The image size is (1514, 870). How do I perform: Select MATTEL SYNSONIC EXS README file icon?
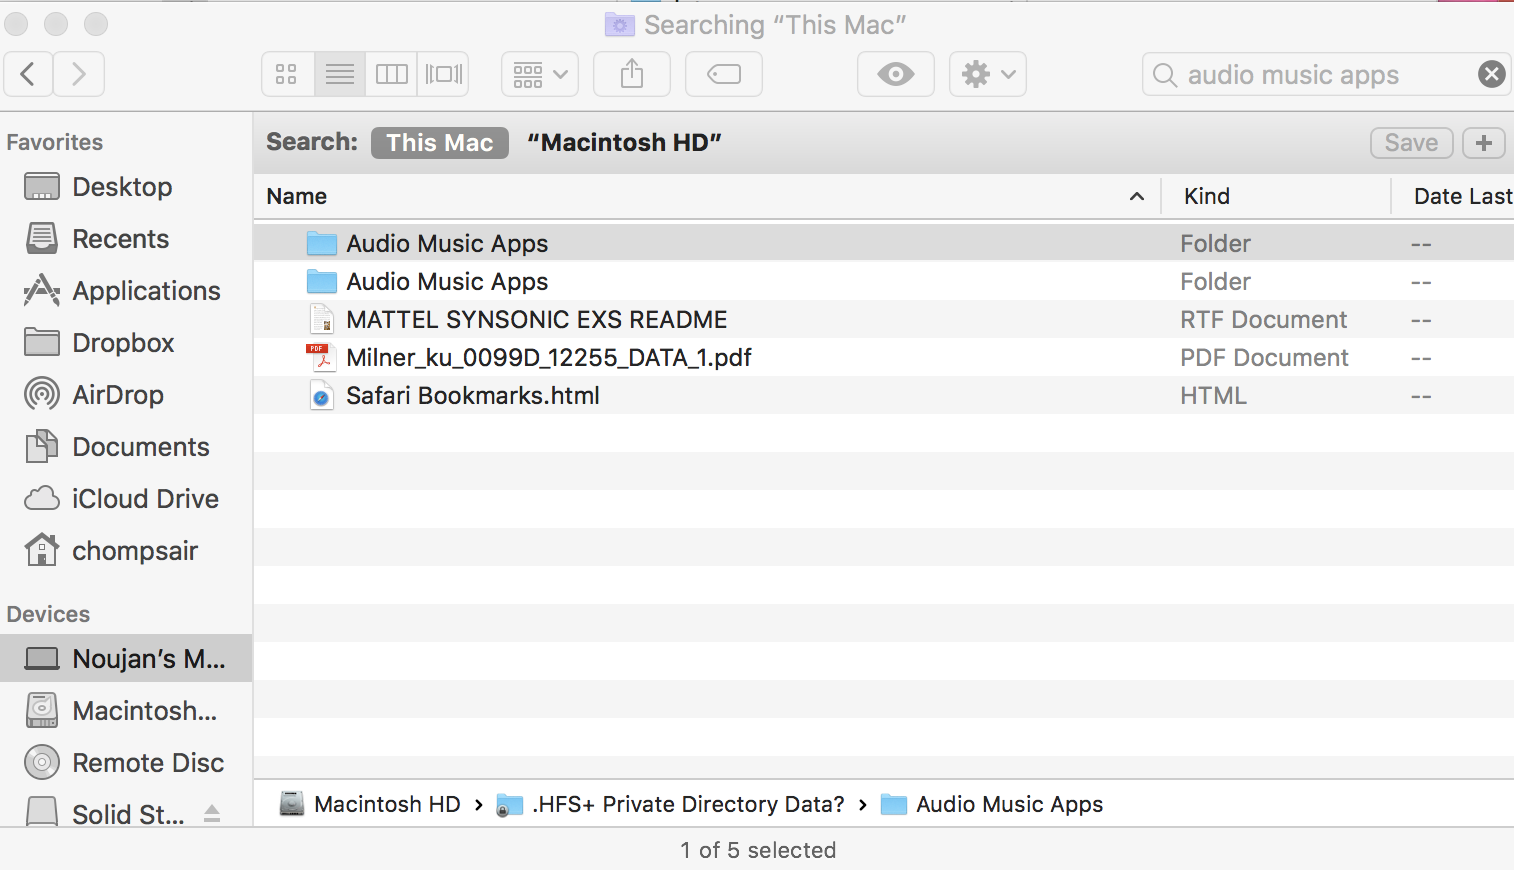pos(322,320)
